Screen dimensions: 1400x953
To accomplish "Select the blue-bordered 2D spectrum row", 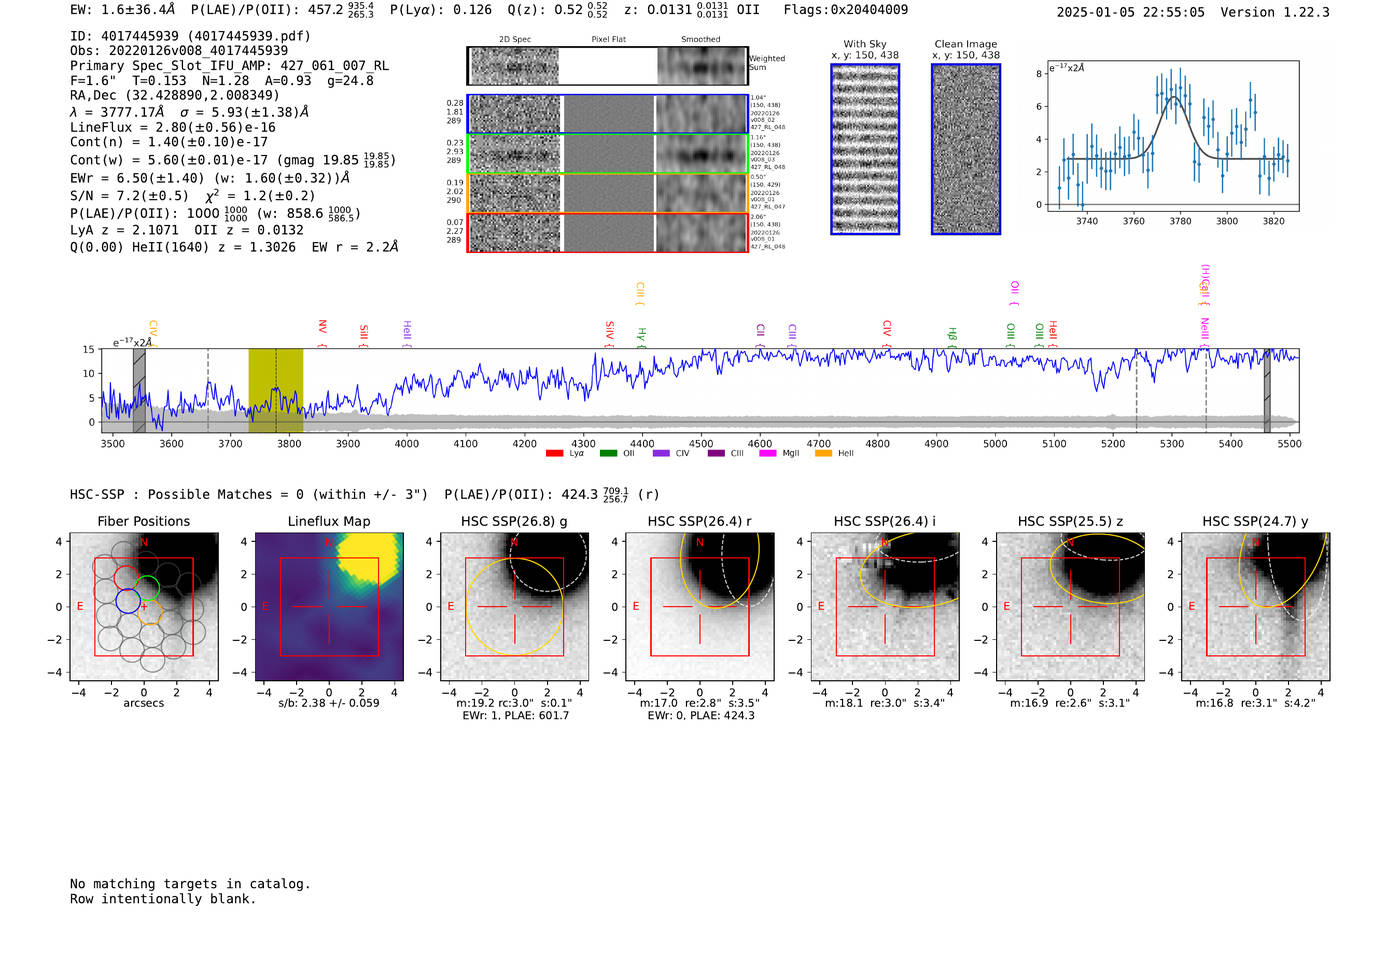I will point(608,114).
